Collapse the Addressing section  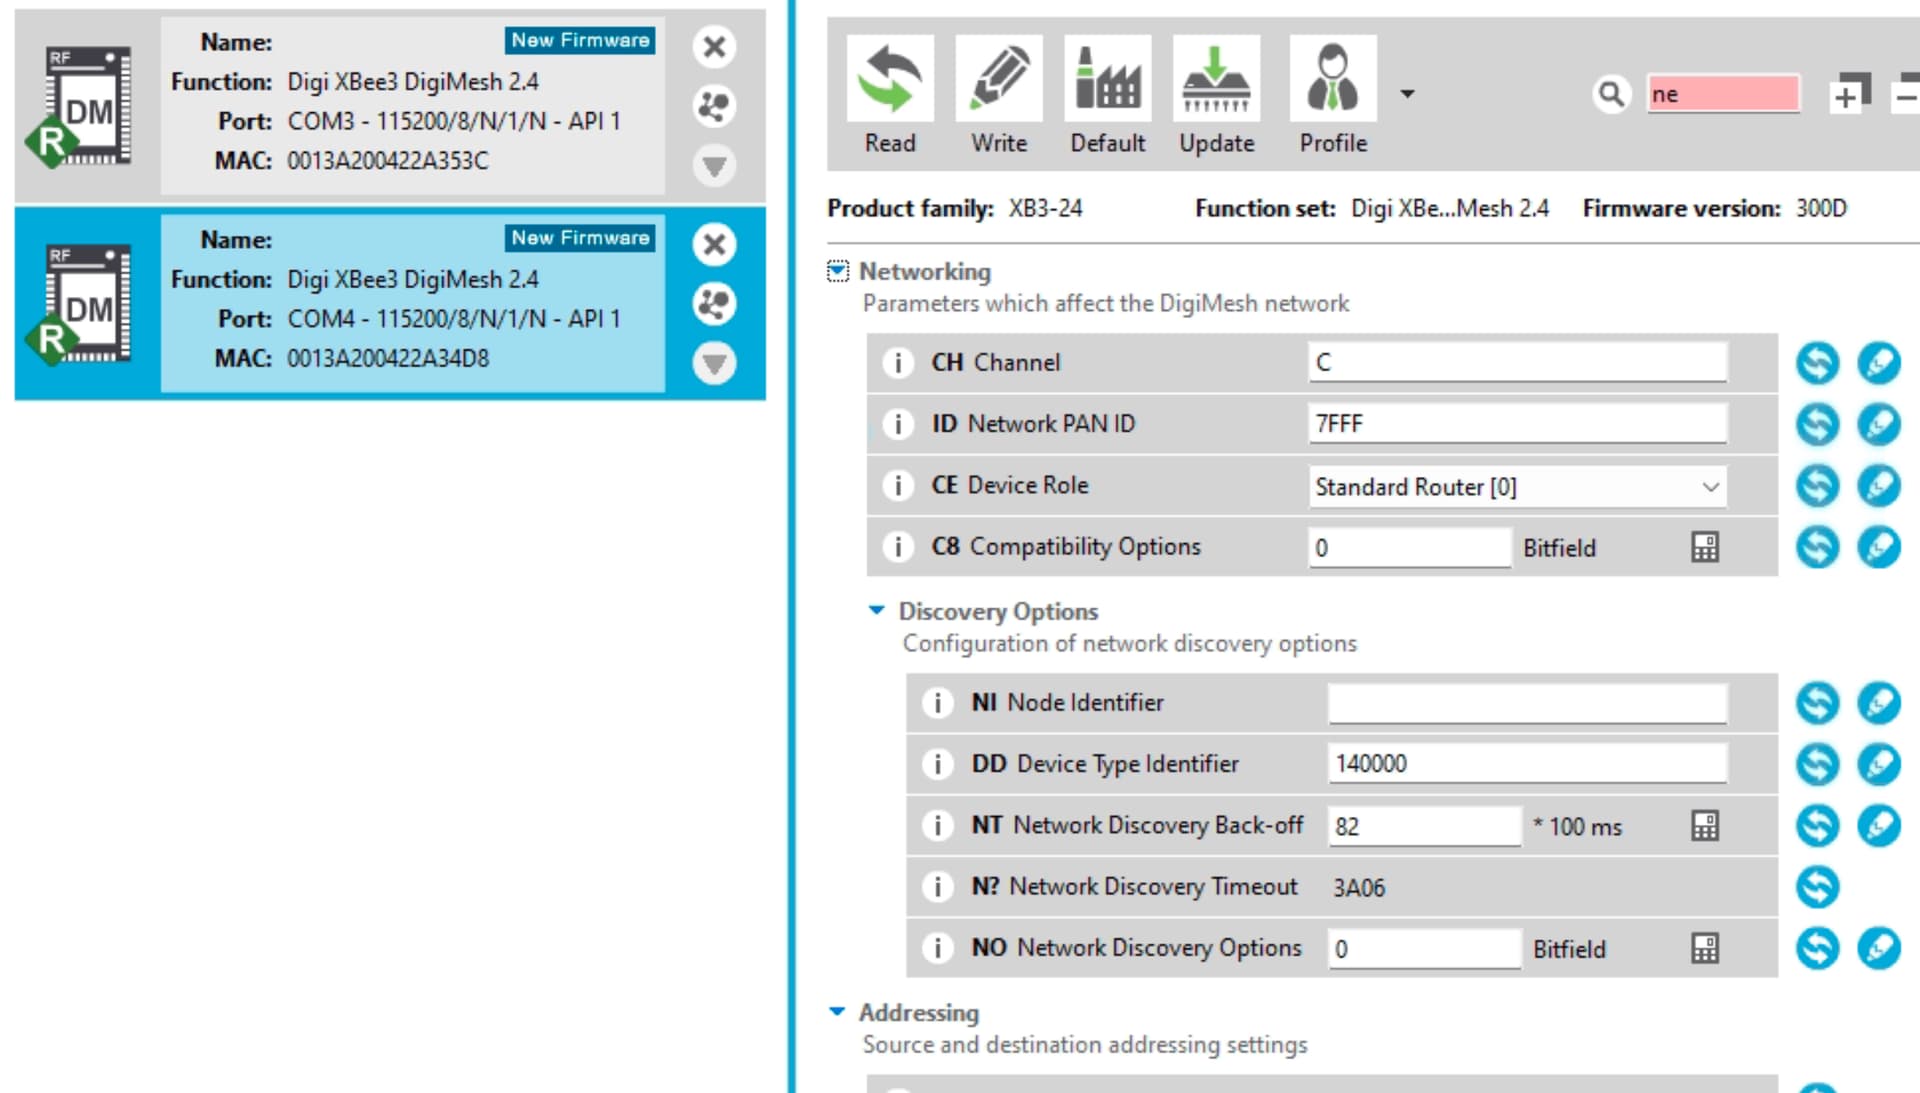837,1012
